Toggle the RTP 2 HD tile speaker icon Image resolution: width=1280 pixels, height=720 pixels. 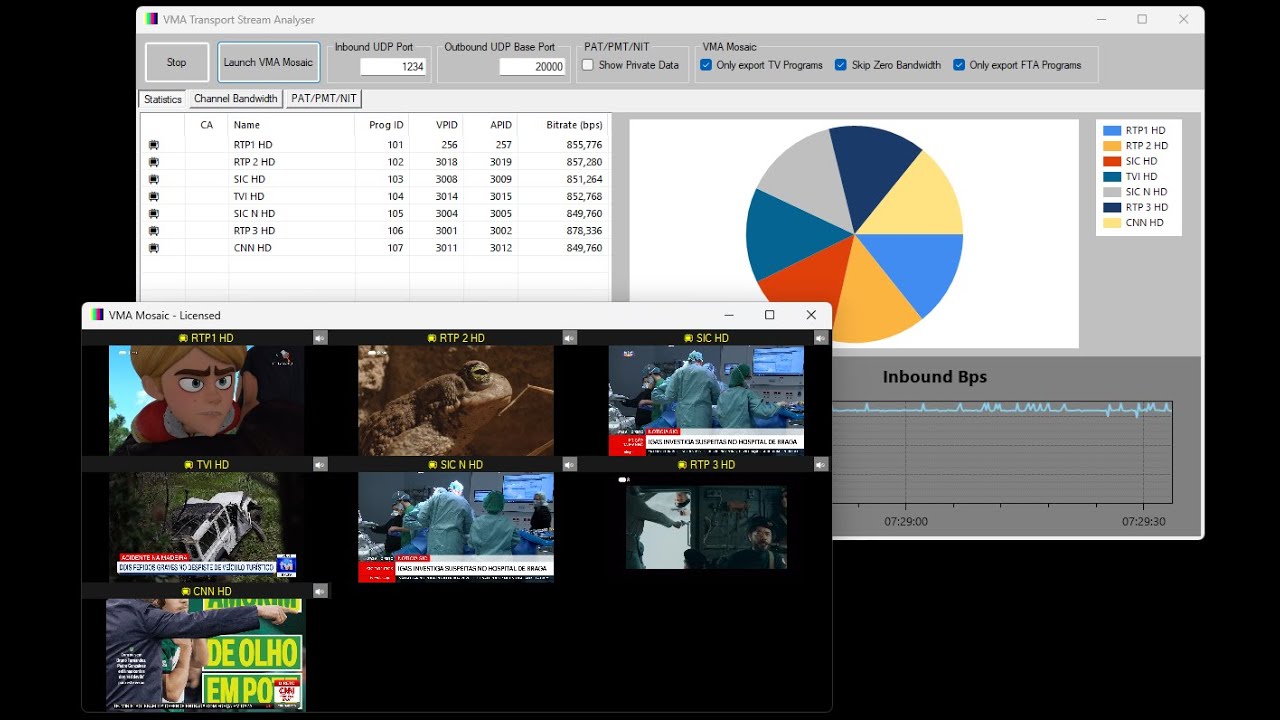point(570,338)
